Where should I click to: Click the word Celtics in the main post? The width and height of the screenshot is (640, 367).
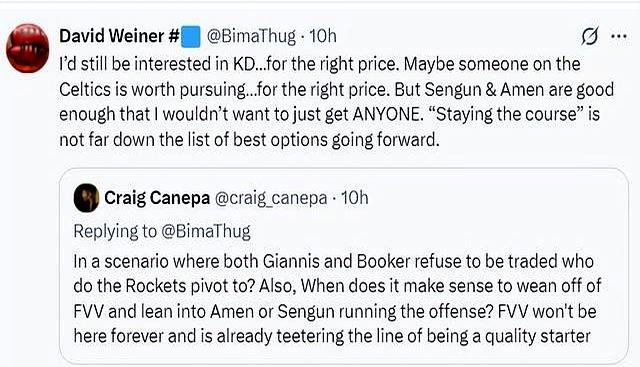tap(85, 89)
